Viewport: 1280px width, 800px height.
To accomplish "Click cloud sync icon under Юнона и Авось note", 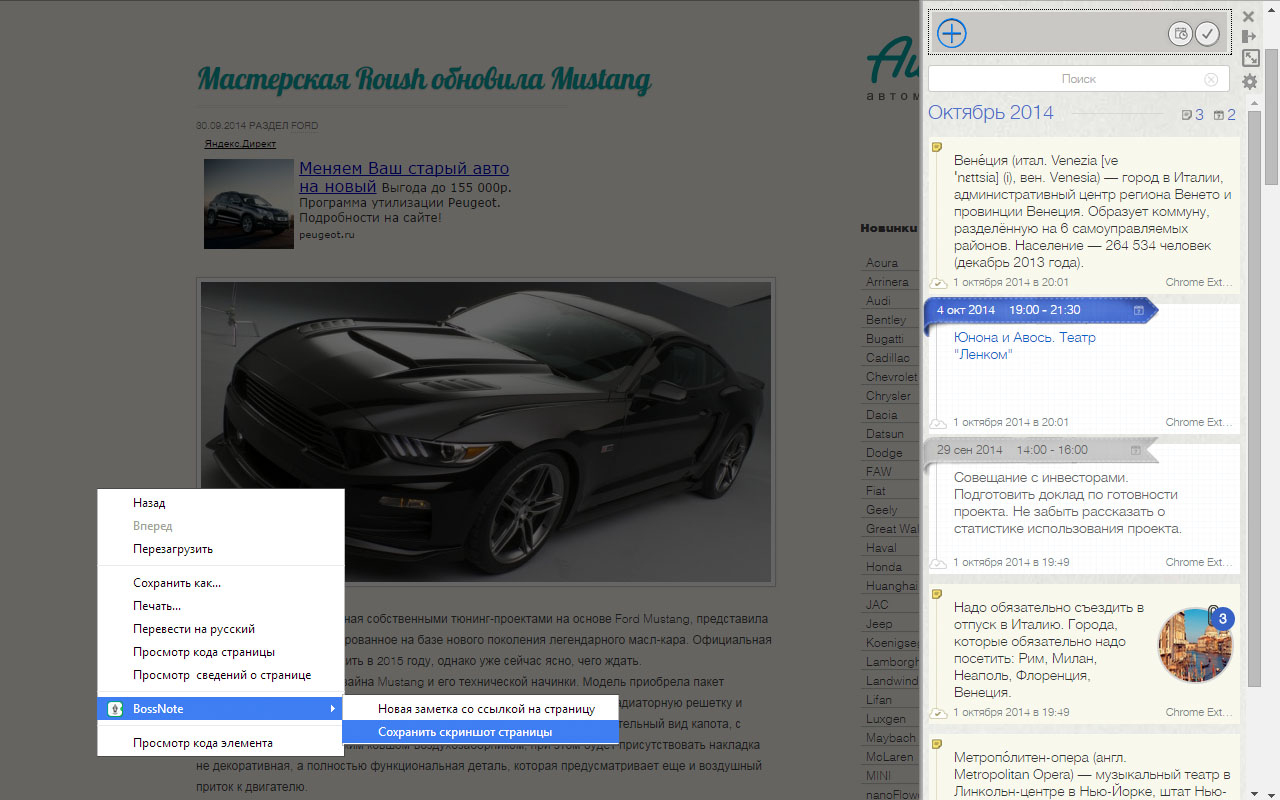I will pos(938,423).
